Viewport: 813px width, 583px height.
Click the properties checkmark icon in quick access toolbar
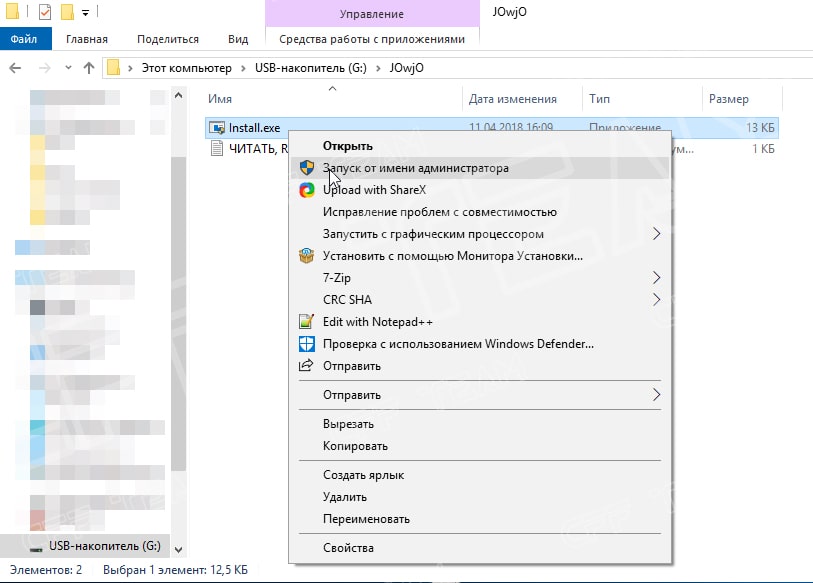coord(45,11)
